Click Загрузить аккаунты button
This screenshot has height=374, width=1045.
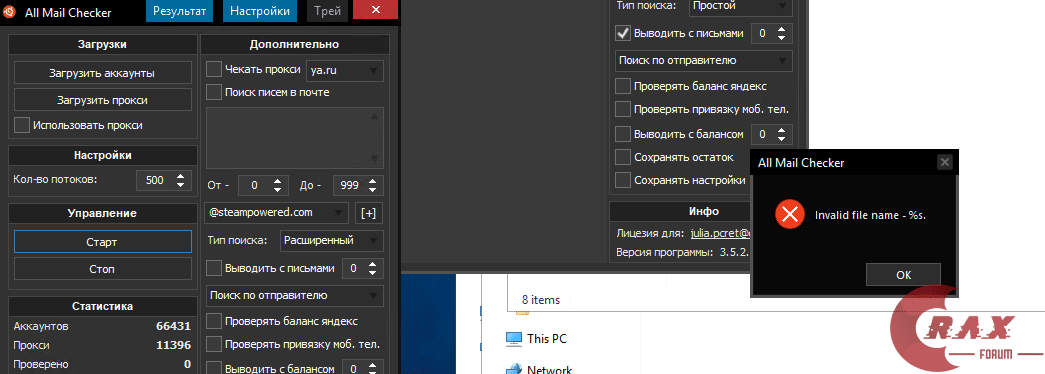(x=103, y=73)
